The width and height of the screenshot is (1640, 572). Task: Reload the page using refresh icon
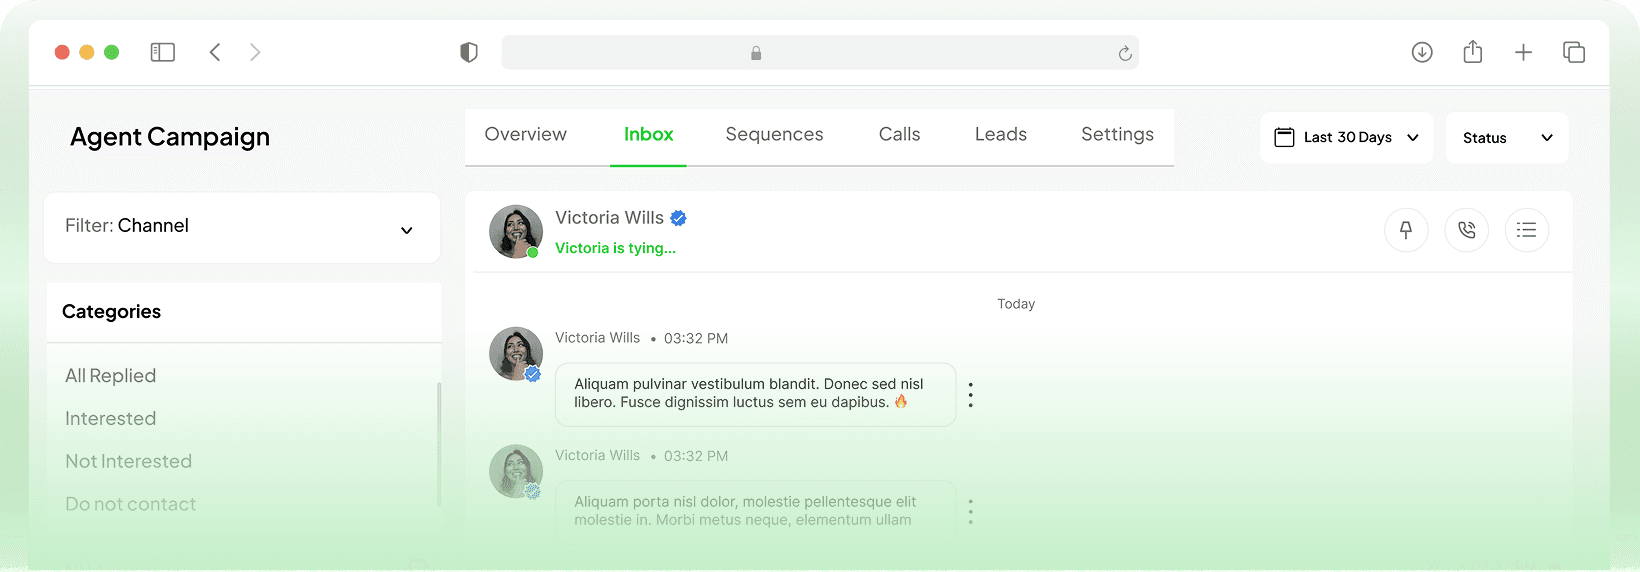click(1125, 54)
